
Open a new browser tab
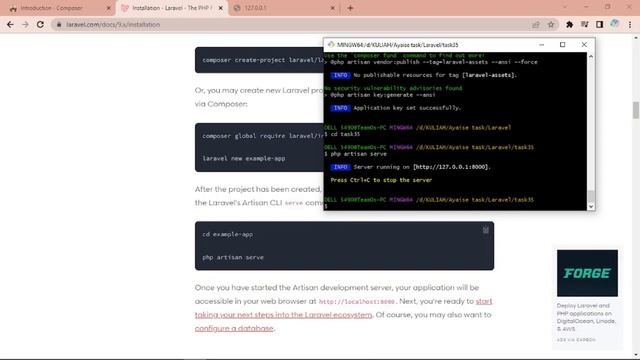tap(350, 8)
